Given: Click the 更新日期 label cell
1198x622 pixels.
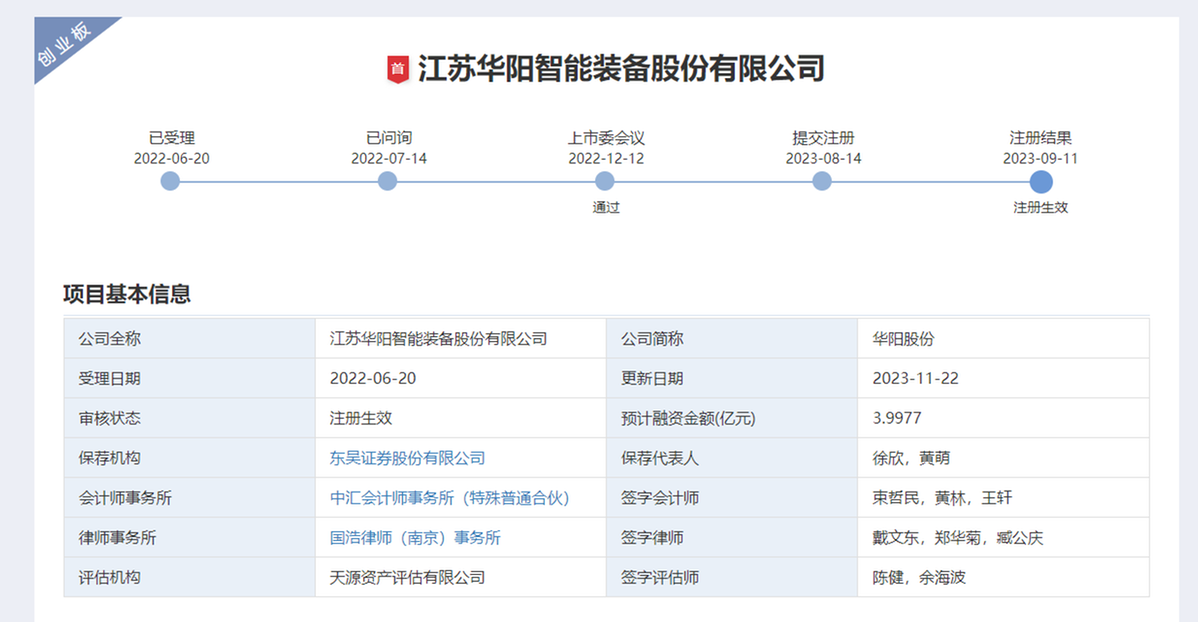Looking at the screenshot, I should coord(732,378).
